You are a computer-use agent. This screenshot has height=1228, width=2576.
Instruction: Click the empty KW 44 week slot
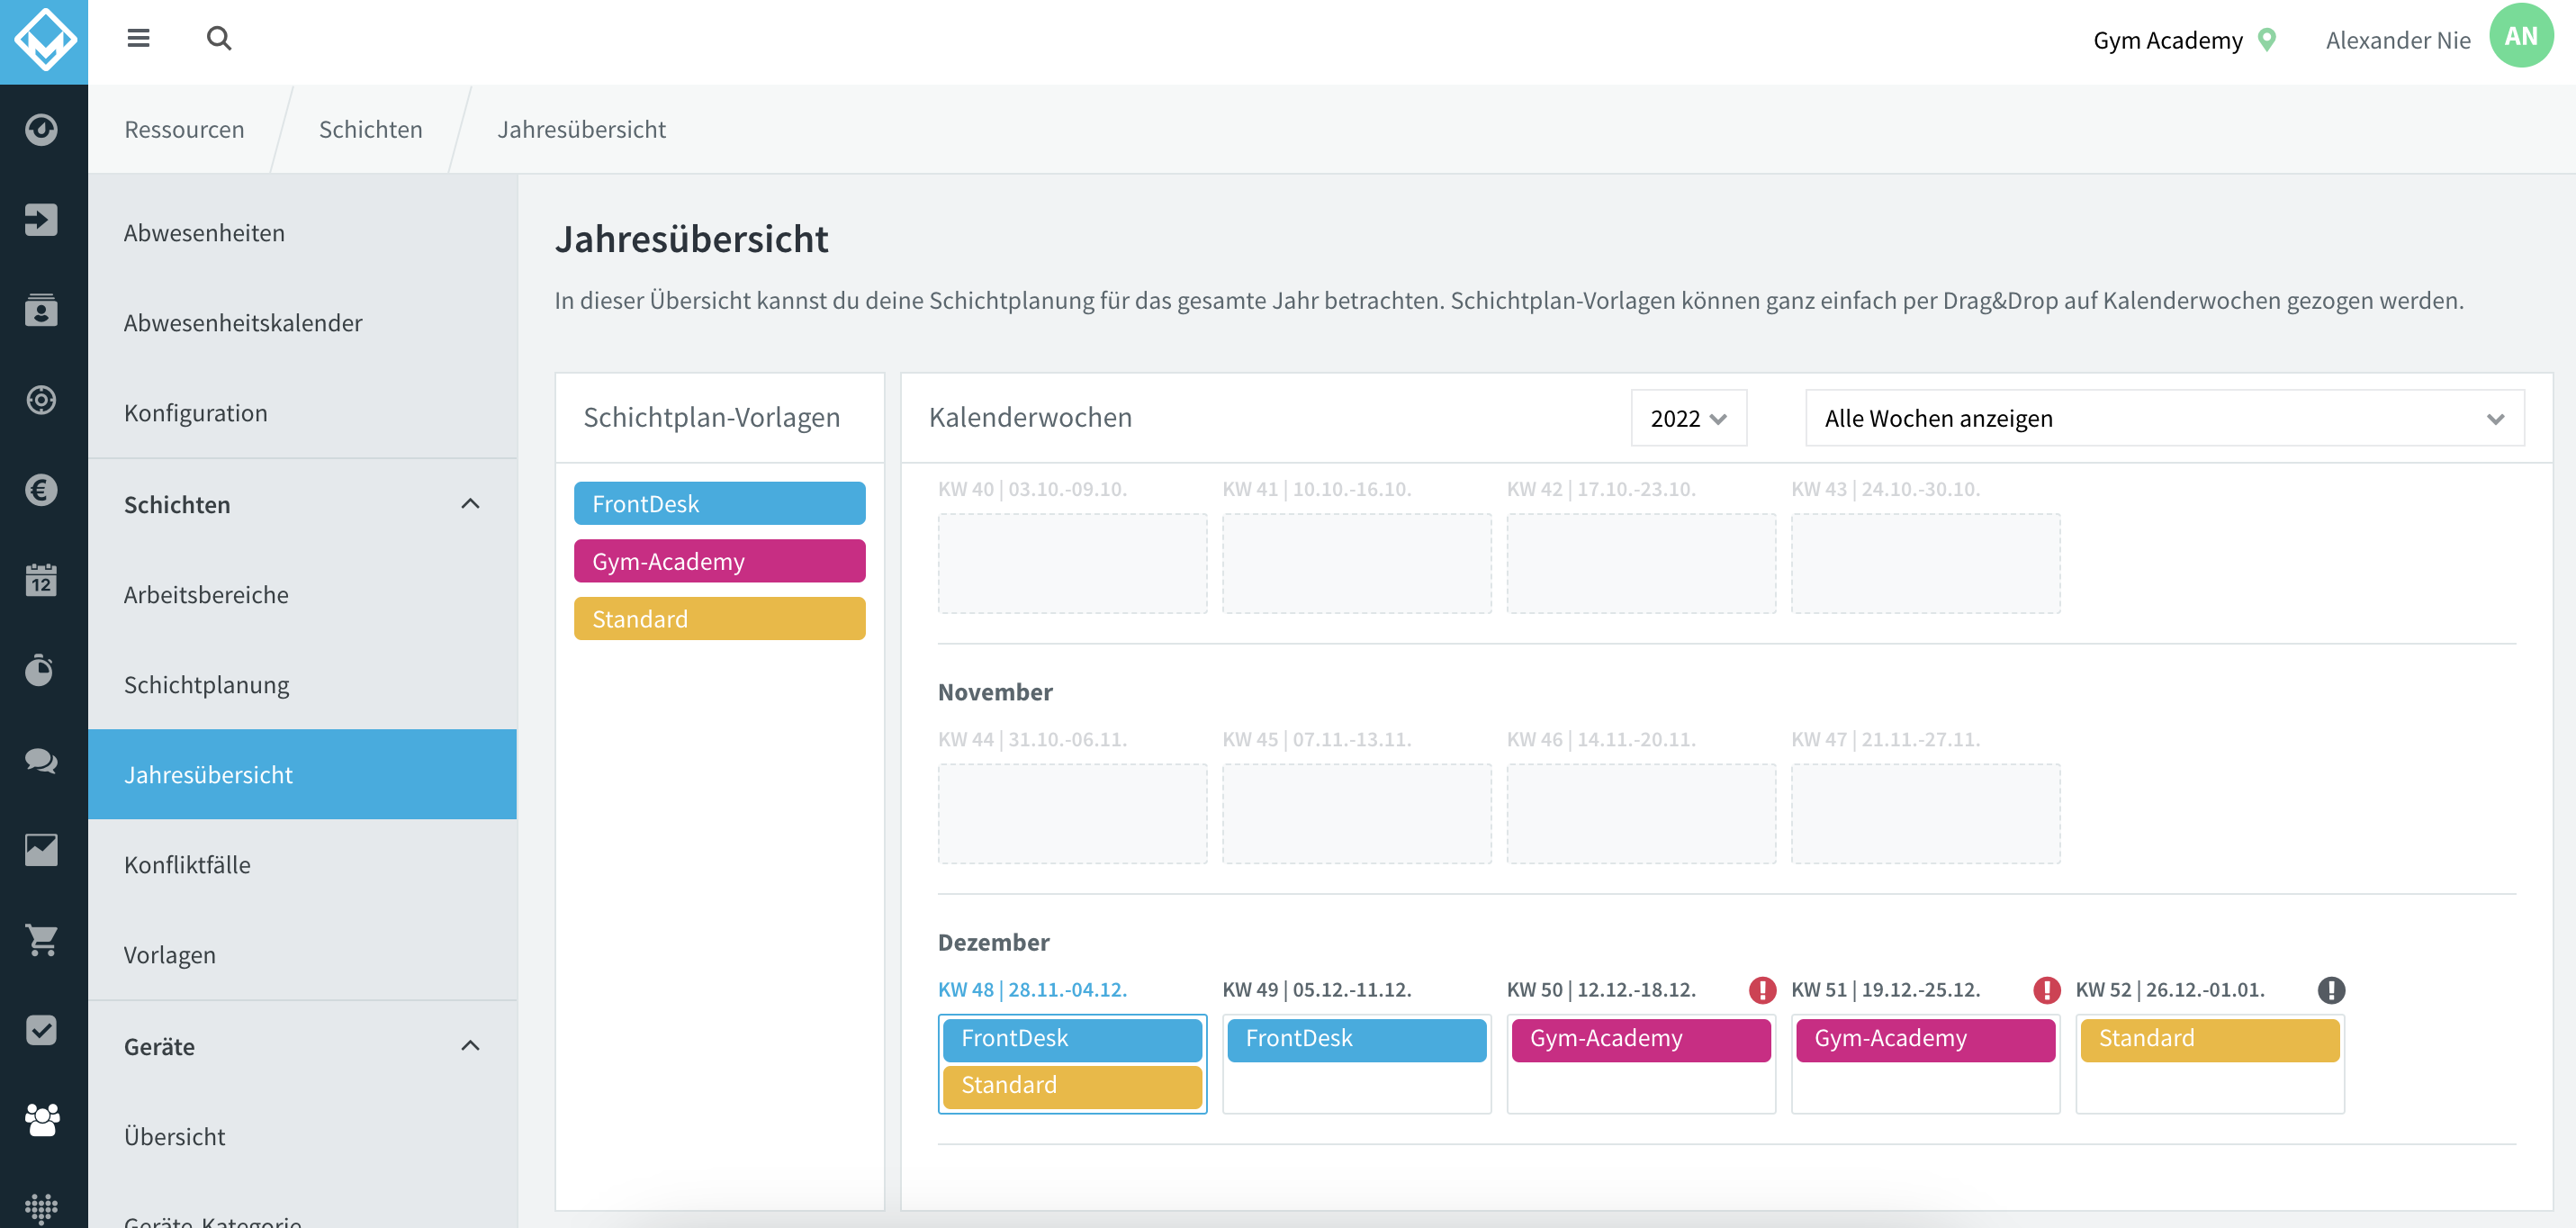(x=1072, y=814)
